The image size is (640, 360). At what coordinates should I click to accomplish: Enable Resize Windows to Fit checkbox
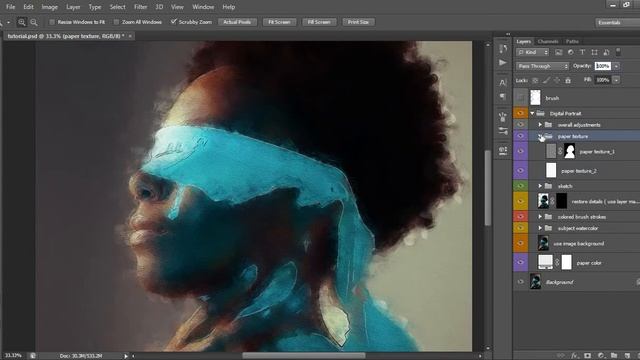point(52,22)
